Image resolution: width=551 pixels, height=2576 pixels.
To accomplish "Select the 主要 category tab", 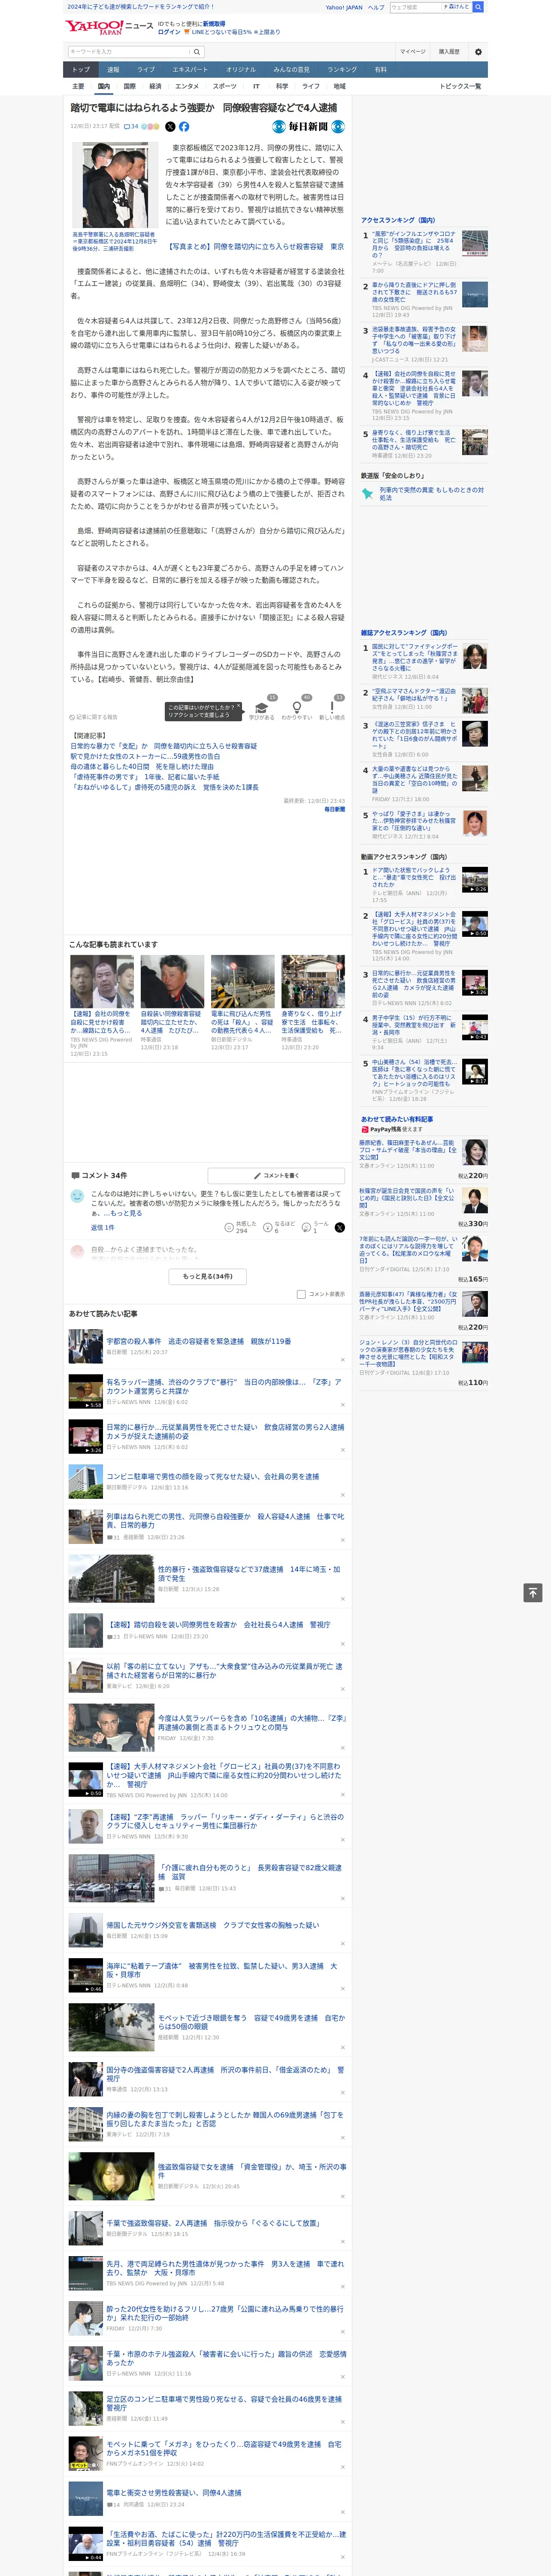I will (78, 86).
